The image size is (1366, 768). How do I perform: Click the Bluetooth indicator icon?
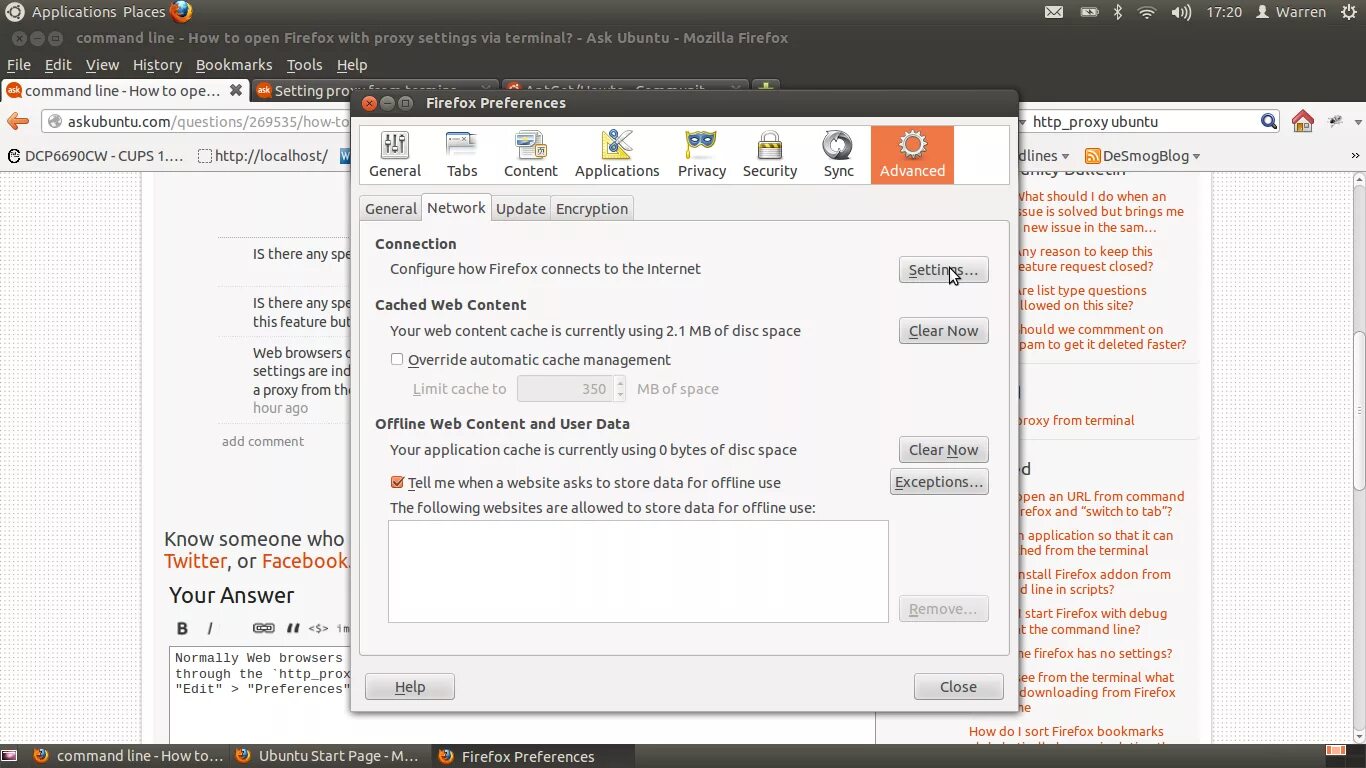(x=1119, y=12)
